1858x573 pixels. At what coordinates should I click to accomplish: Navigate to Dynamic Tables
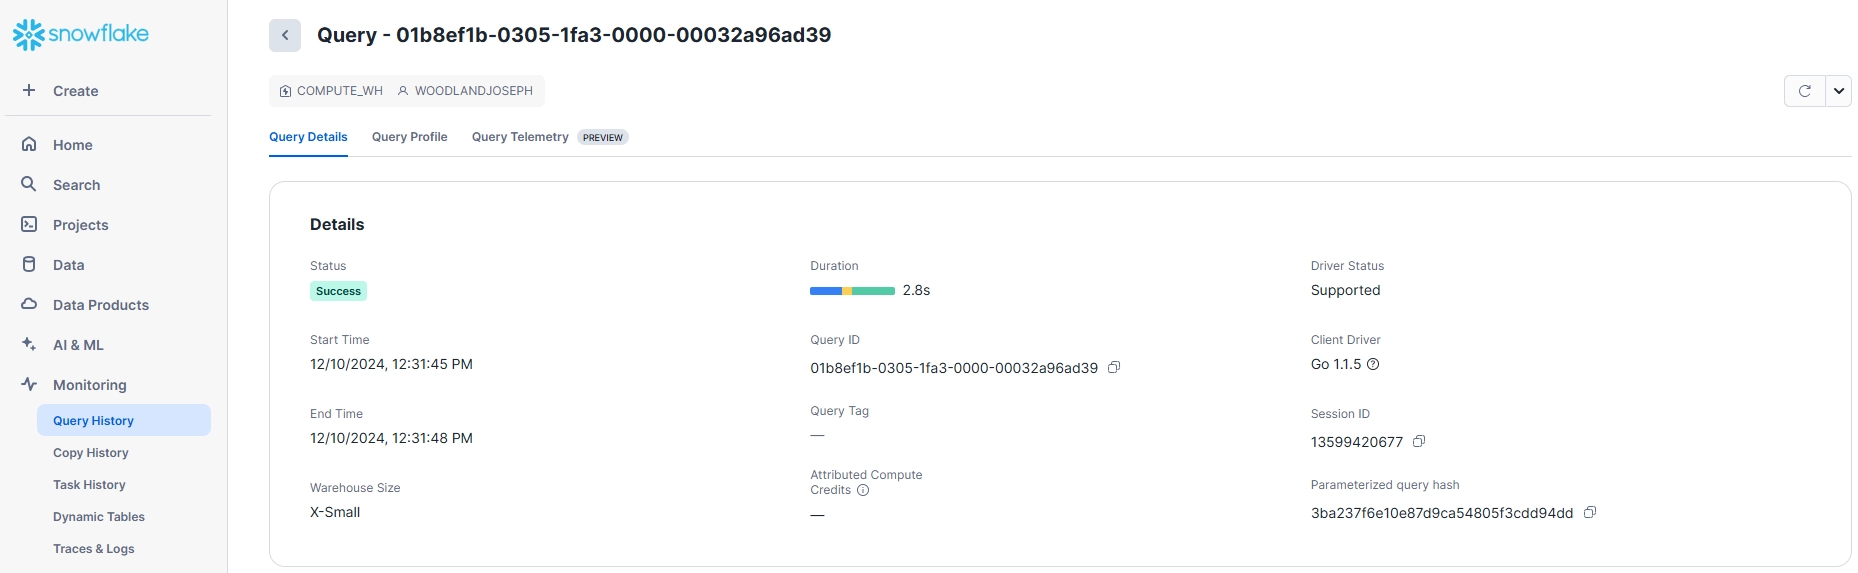(x=99, y=517)
